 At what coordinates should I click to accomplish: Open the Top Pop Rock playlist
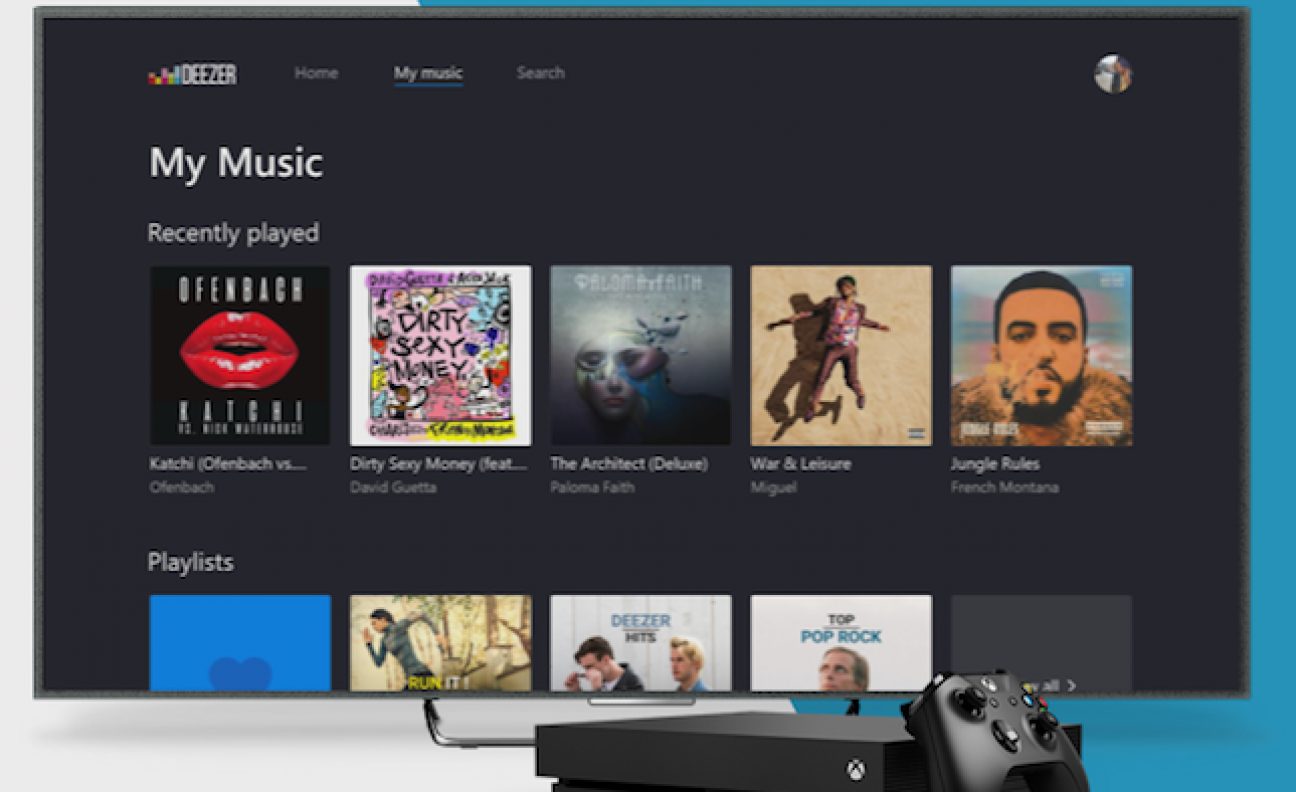pos(841,642)
